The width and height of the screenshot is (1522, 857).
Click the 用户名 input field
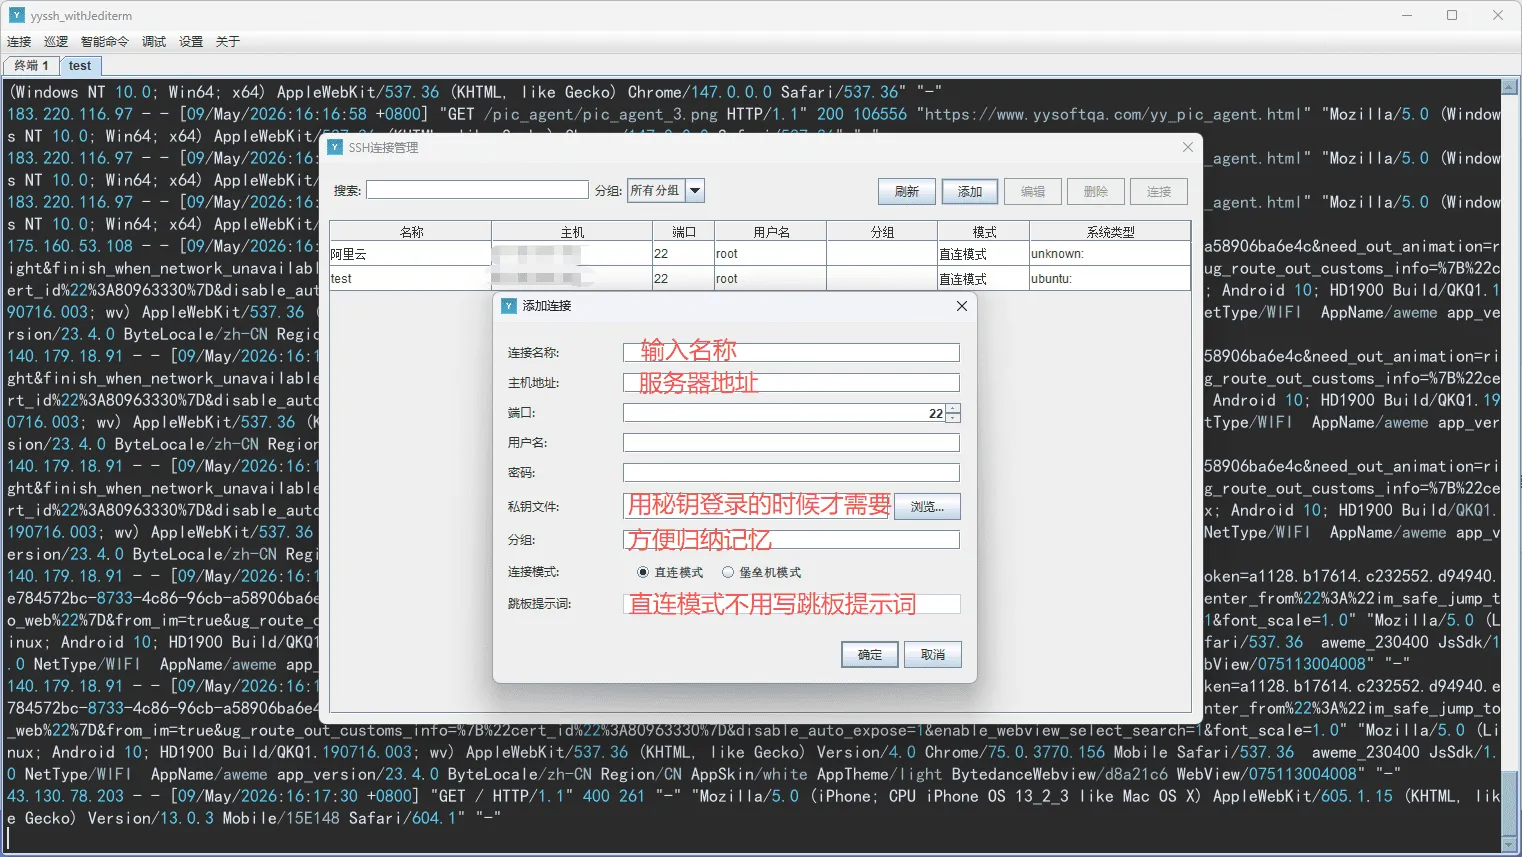pyautogui.click(x=791, y=443)
